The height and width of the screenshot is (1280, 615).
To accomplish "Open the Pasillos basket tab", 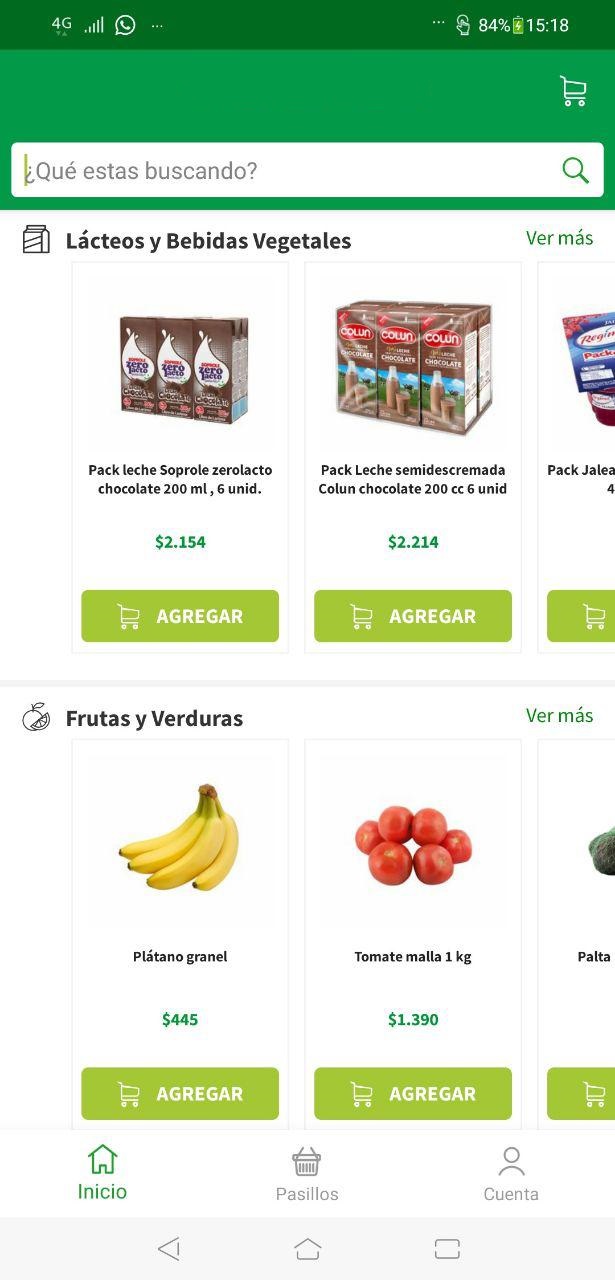I will (307, 1174).
